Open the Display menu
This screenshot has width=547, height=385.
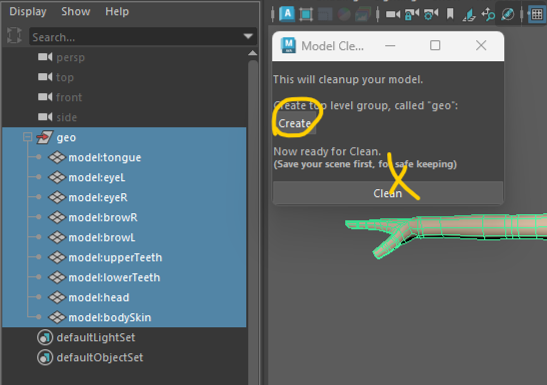click(28, 12)
